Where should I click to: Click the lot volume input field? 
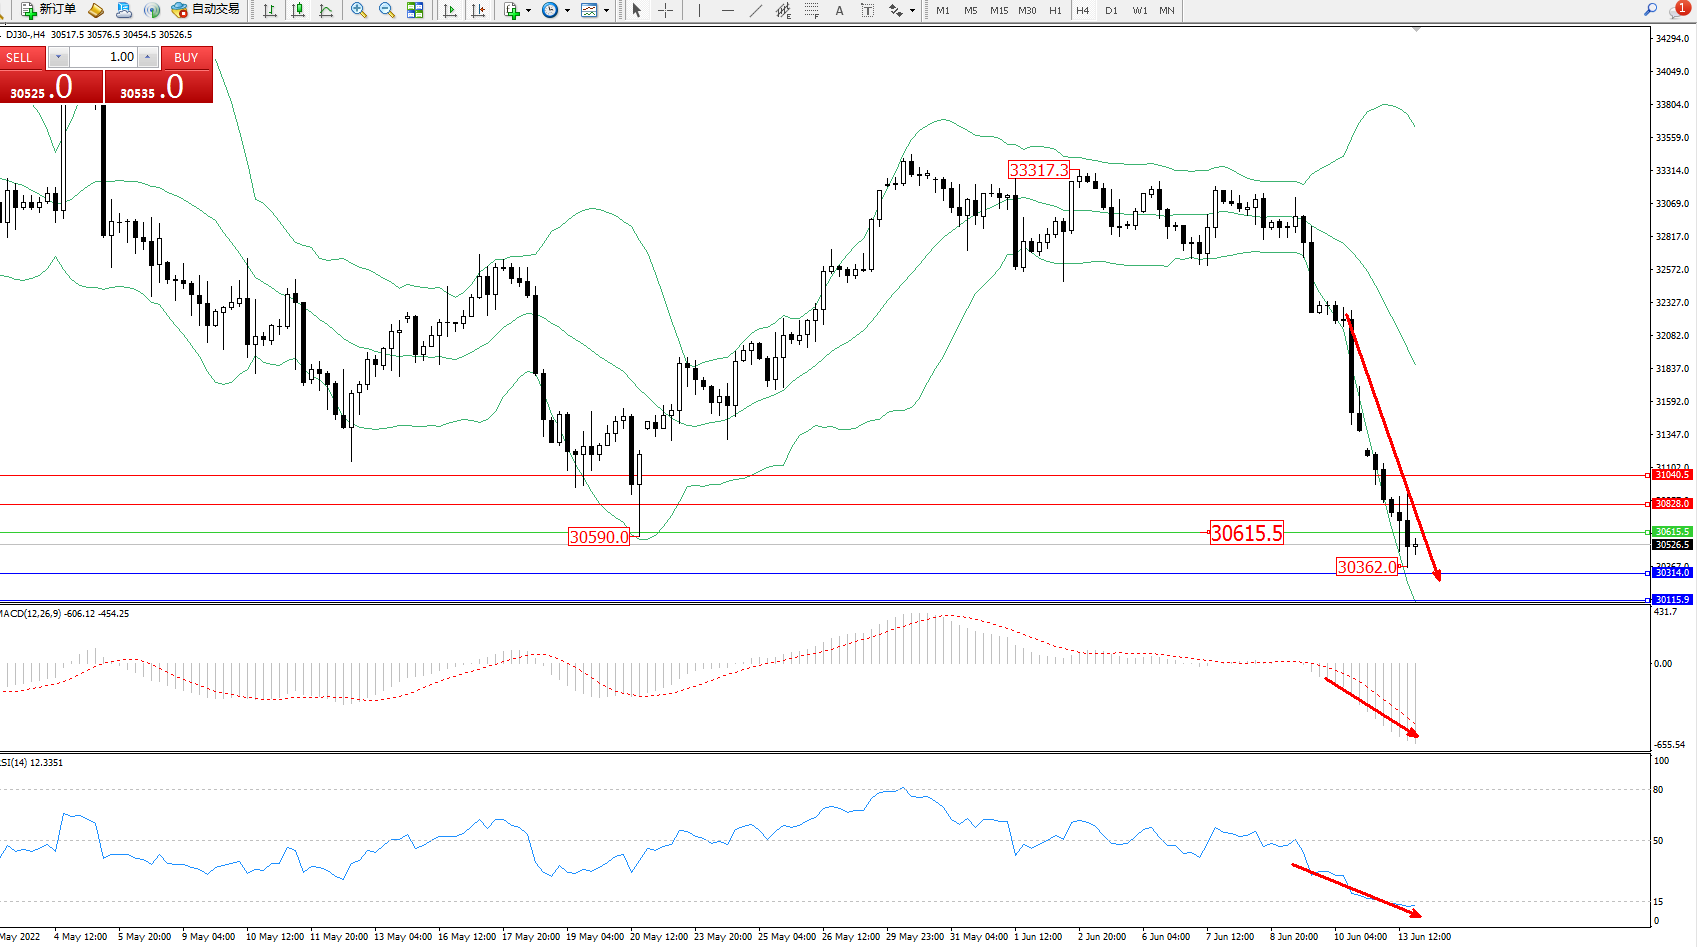[103, 57]
